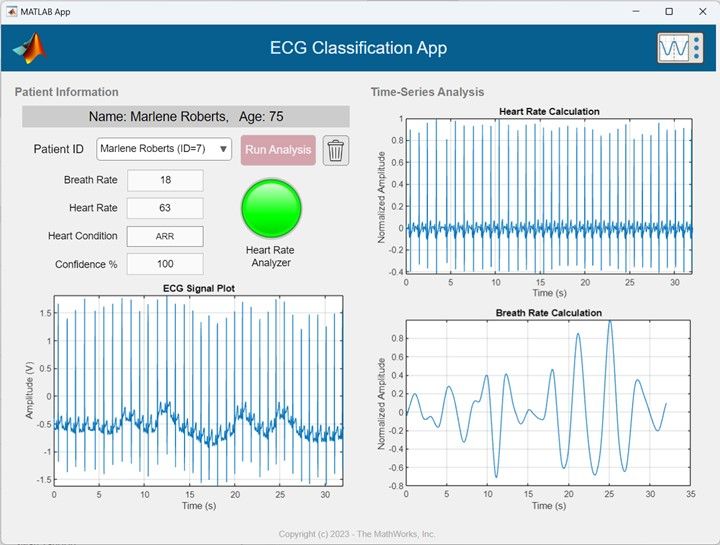The height and width of the screenshot is (545, 720).
Task: Click the Time-Series Analysis panel heading
Action: click(x=427, y=92)
